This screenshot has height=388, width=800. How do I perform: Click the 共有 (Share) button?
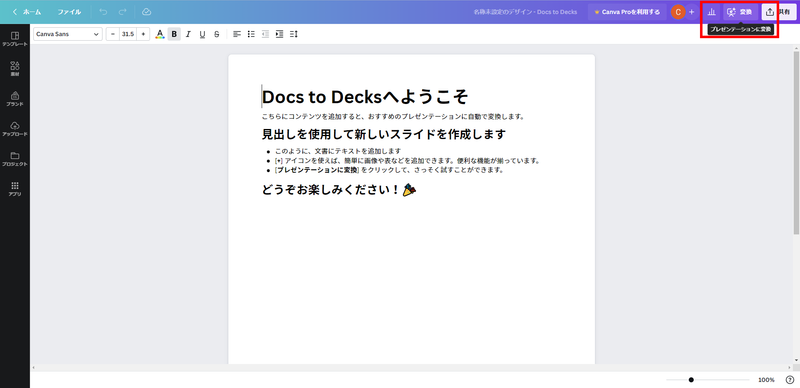(x=779, y=12)
